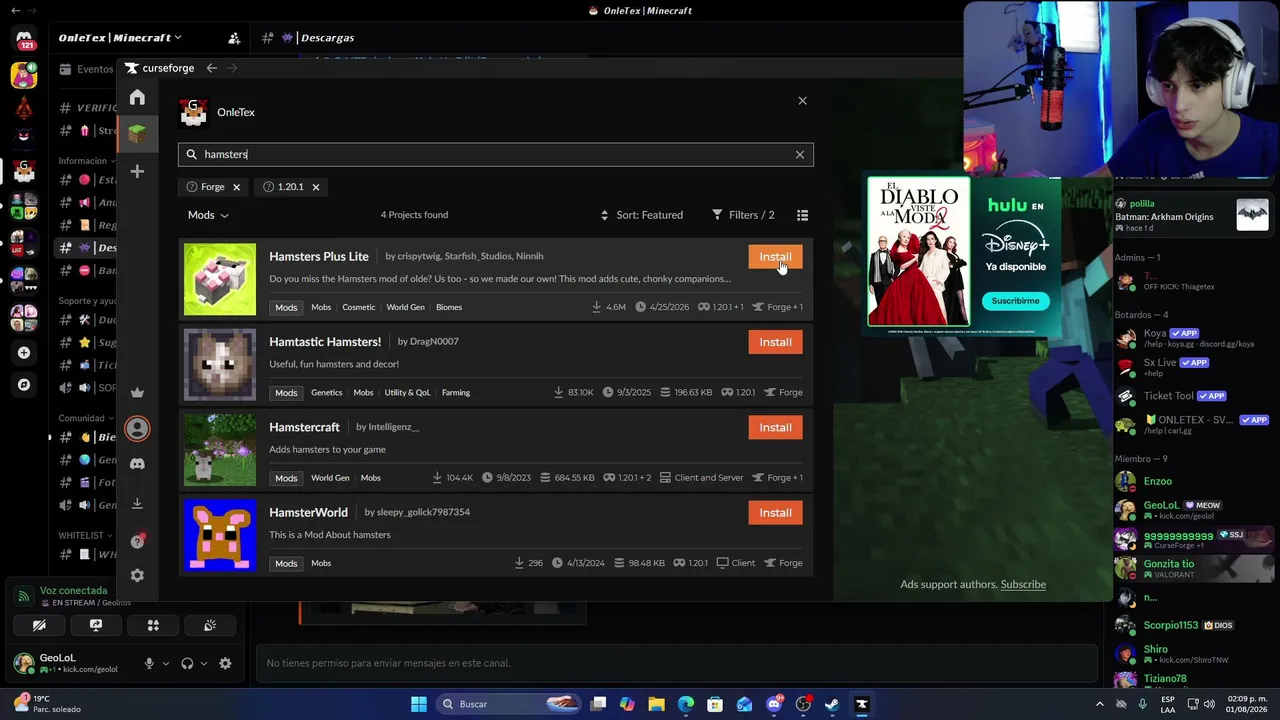Screen dimensions: 1280x720
Task: Open Hamstercraft mod thumbnail
Action: tap(220, 449)
